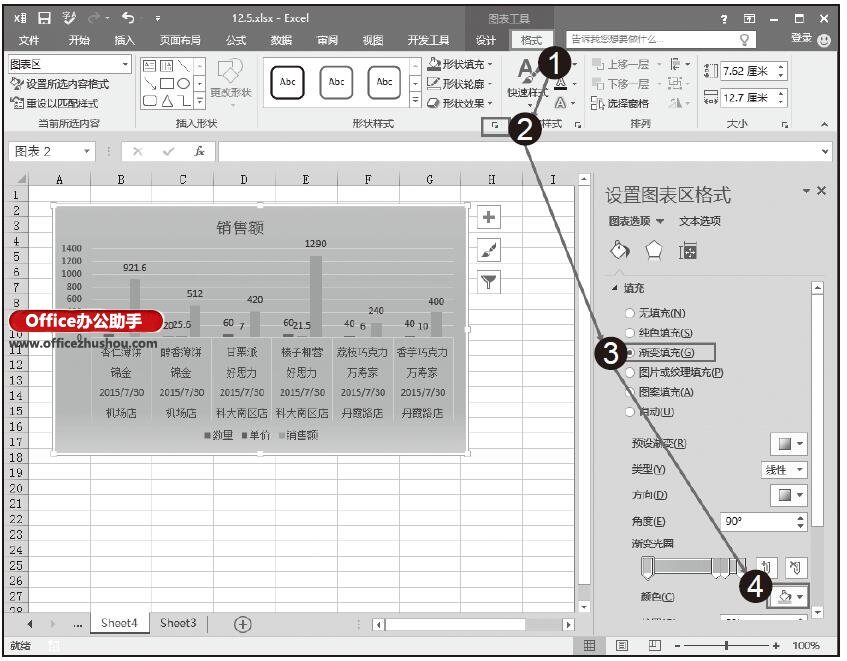This screenshot has width=847, height=661.
Task: Expand the formula bar
Action: 825,151
